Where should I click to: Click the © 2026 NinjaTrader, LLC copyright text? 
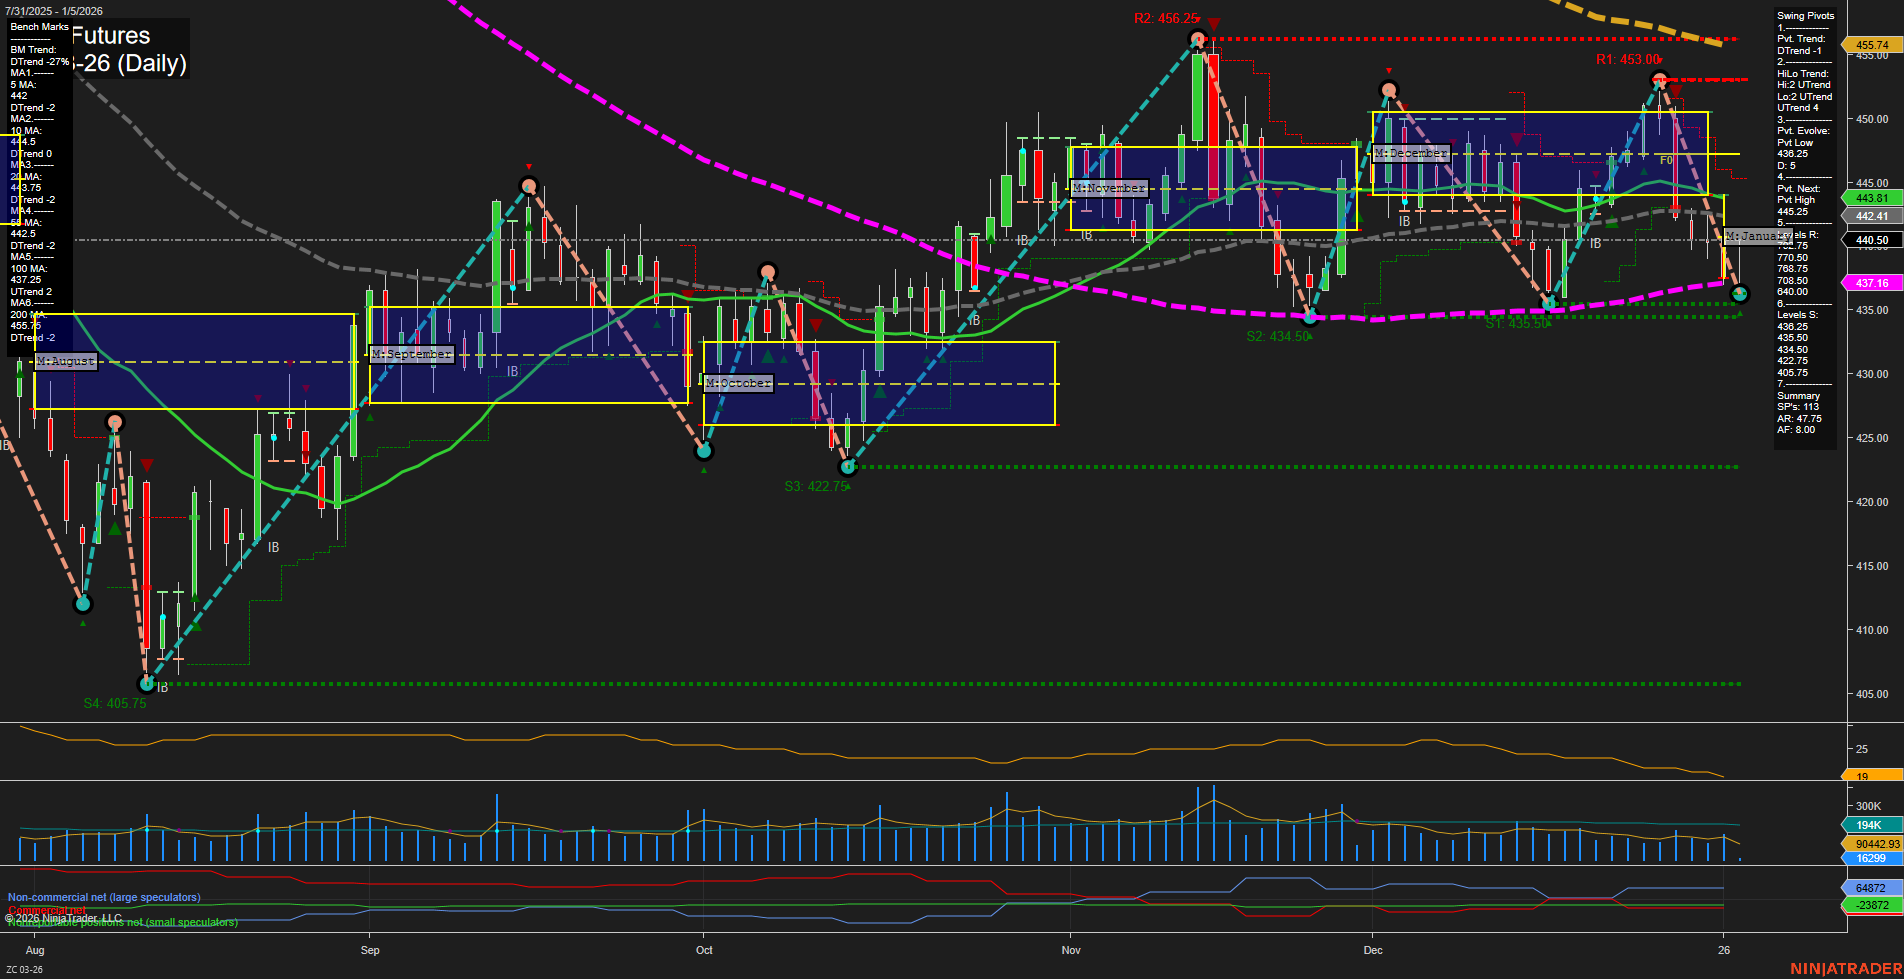point(64,916)
